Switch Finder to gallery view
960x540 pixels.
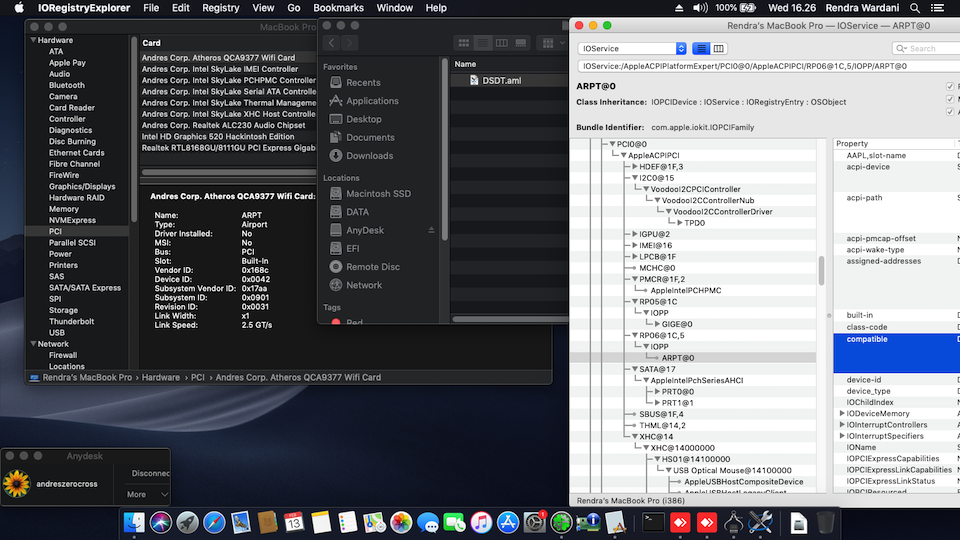coord(520,43)
